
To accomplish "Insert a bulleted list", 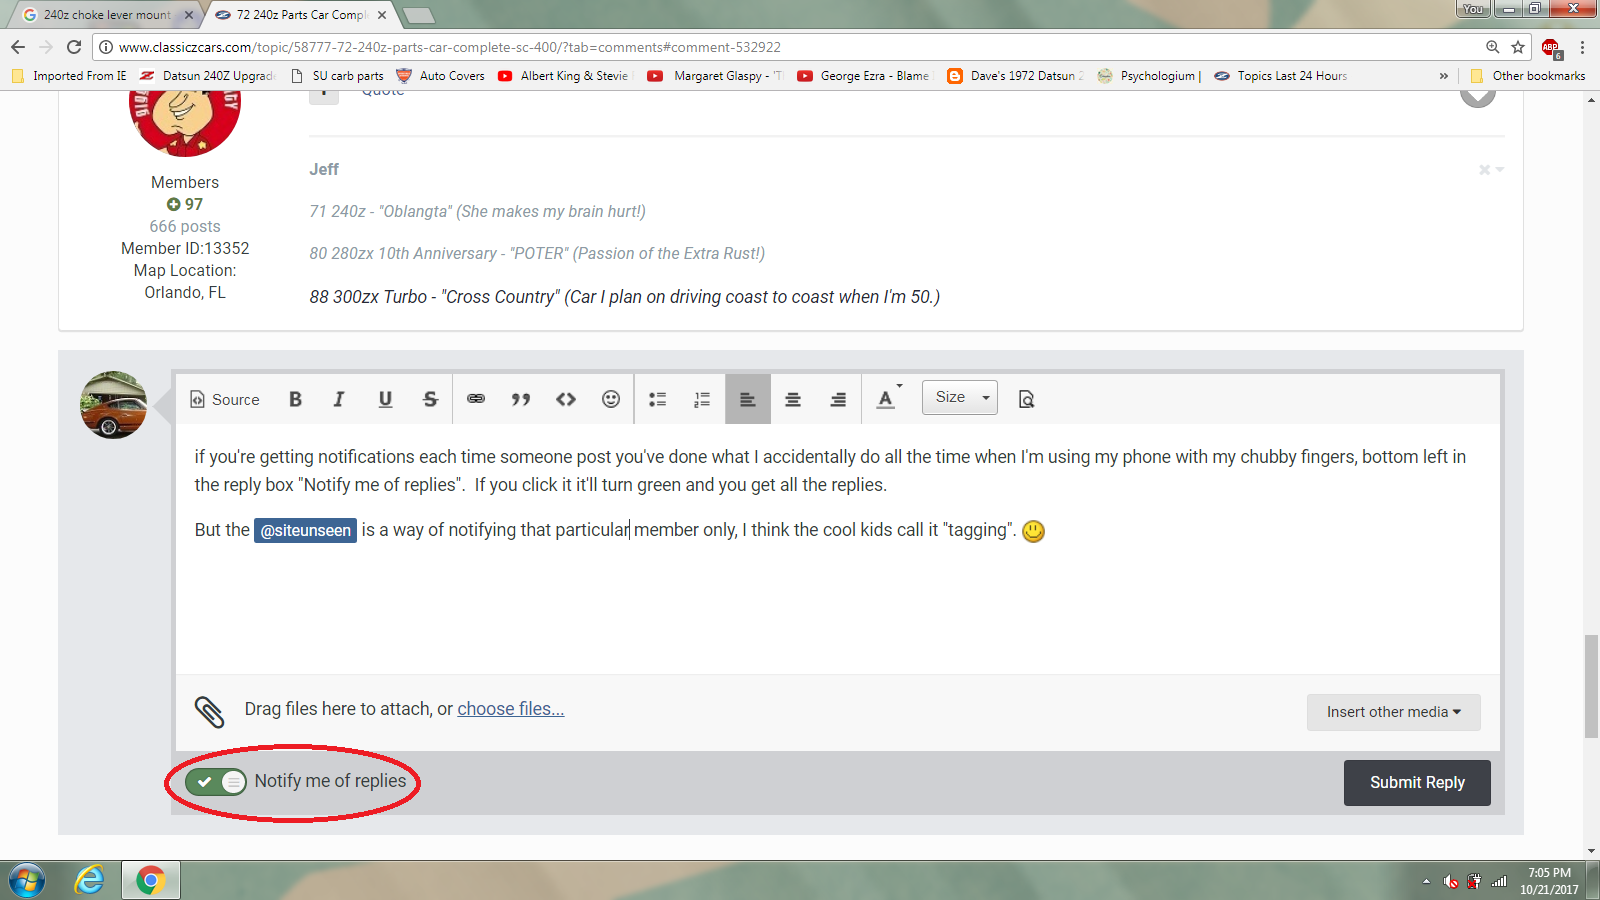I will [x=657, y=399].
